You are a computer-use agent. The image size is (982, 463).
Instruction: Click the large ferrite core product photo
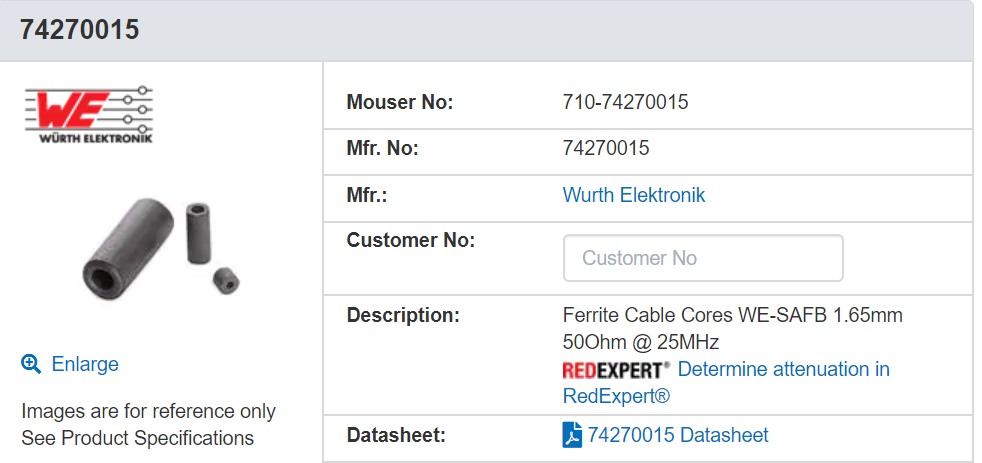point(128,249)
